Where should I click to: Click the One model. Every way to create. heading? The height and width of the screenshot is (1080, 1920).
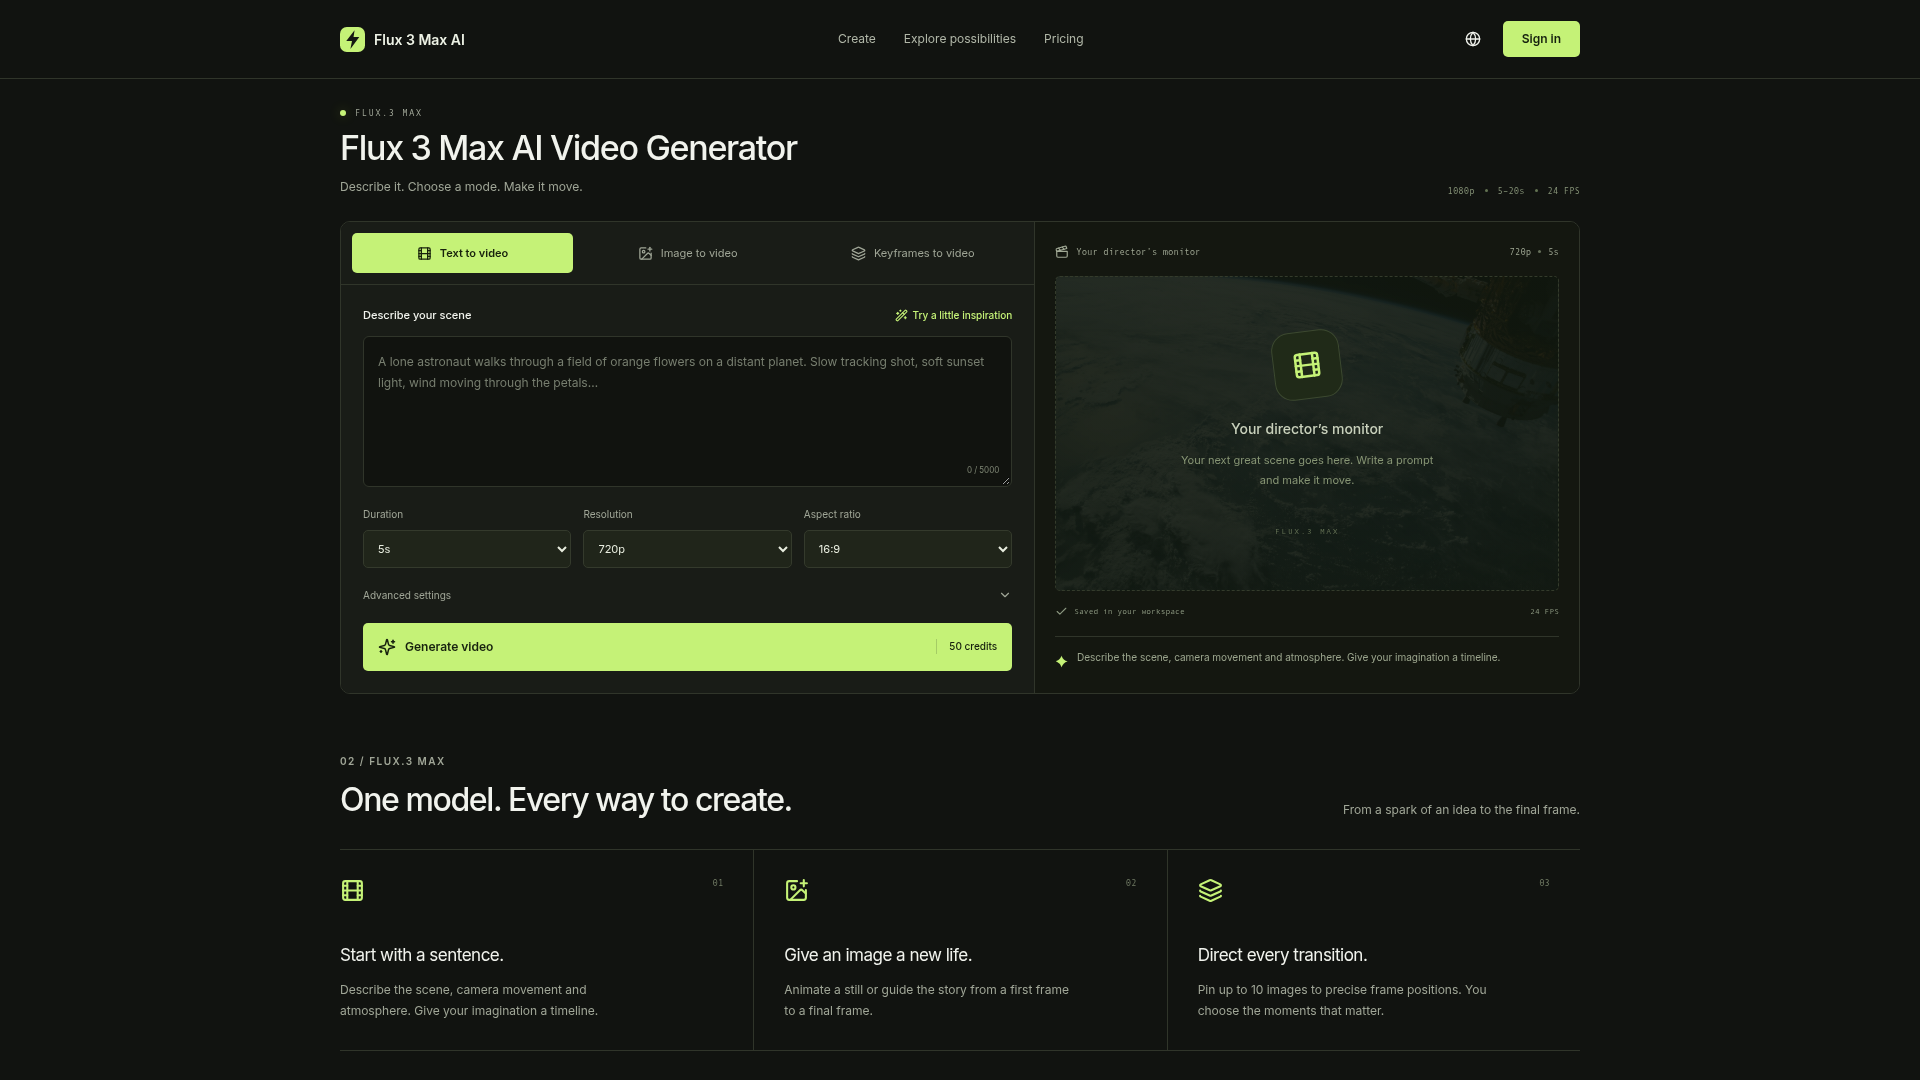coord(566,800)
